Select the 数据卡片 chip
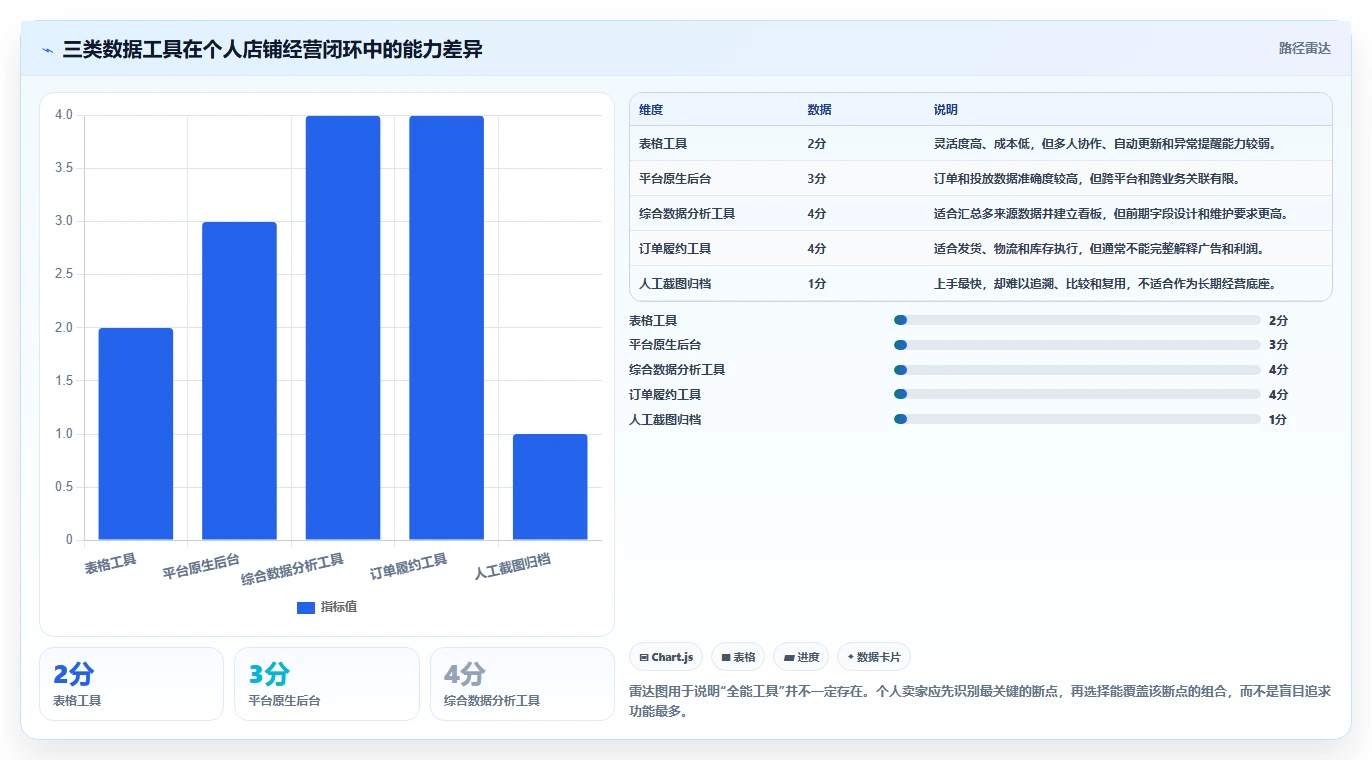 pos(874,657)
